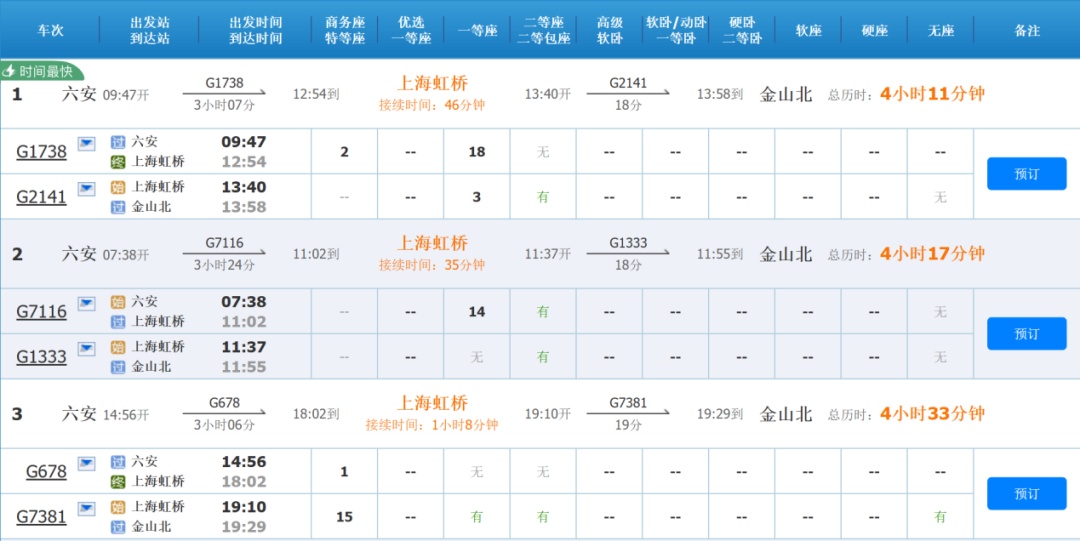
Task: Click the orange 始 origin badge in G2141 row
Action: coord(118,187)
